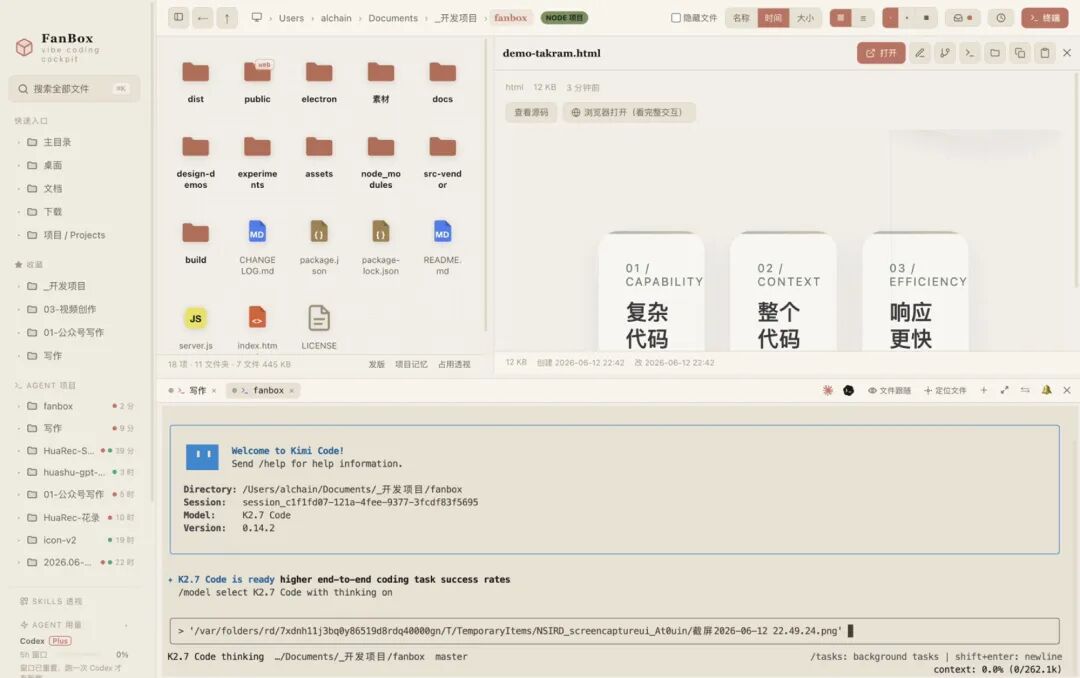Viewport: 1080px width, 678px height.
Task: Go back with the left arrow button
Action: [202, 17]
